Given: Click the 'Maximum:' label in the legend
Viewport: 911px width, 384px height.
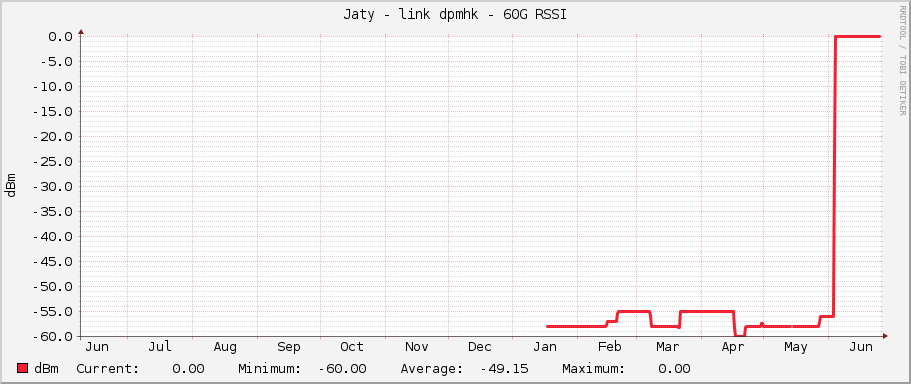Looking at the screenshot, I should pos(594,369).
